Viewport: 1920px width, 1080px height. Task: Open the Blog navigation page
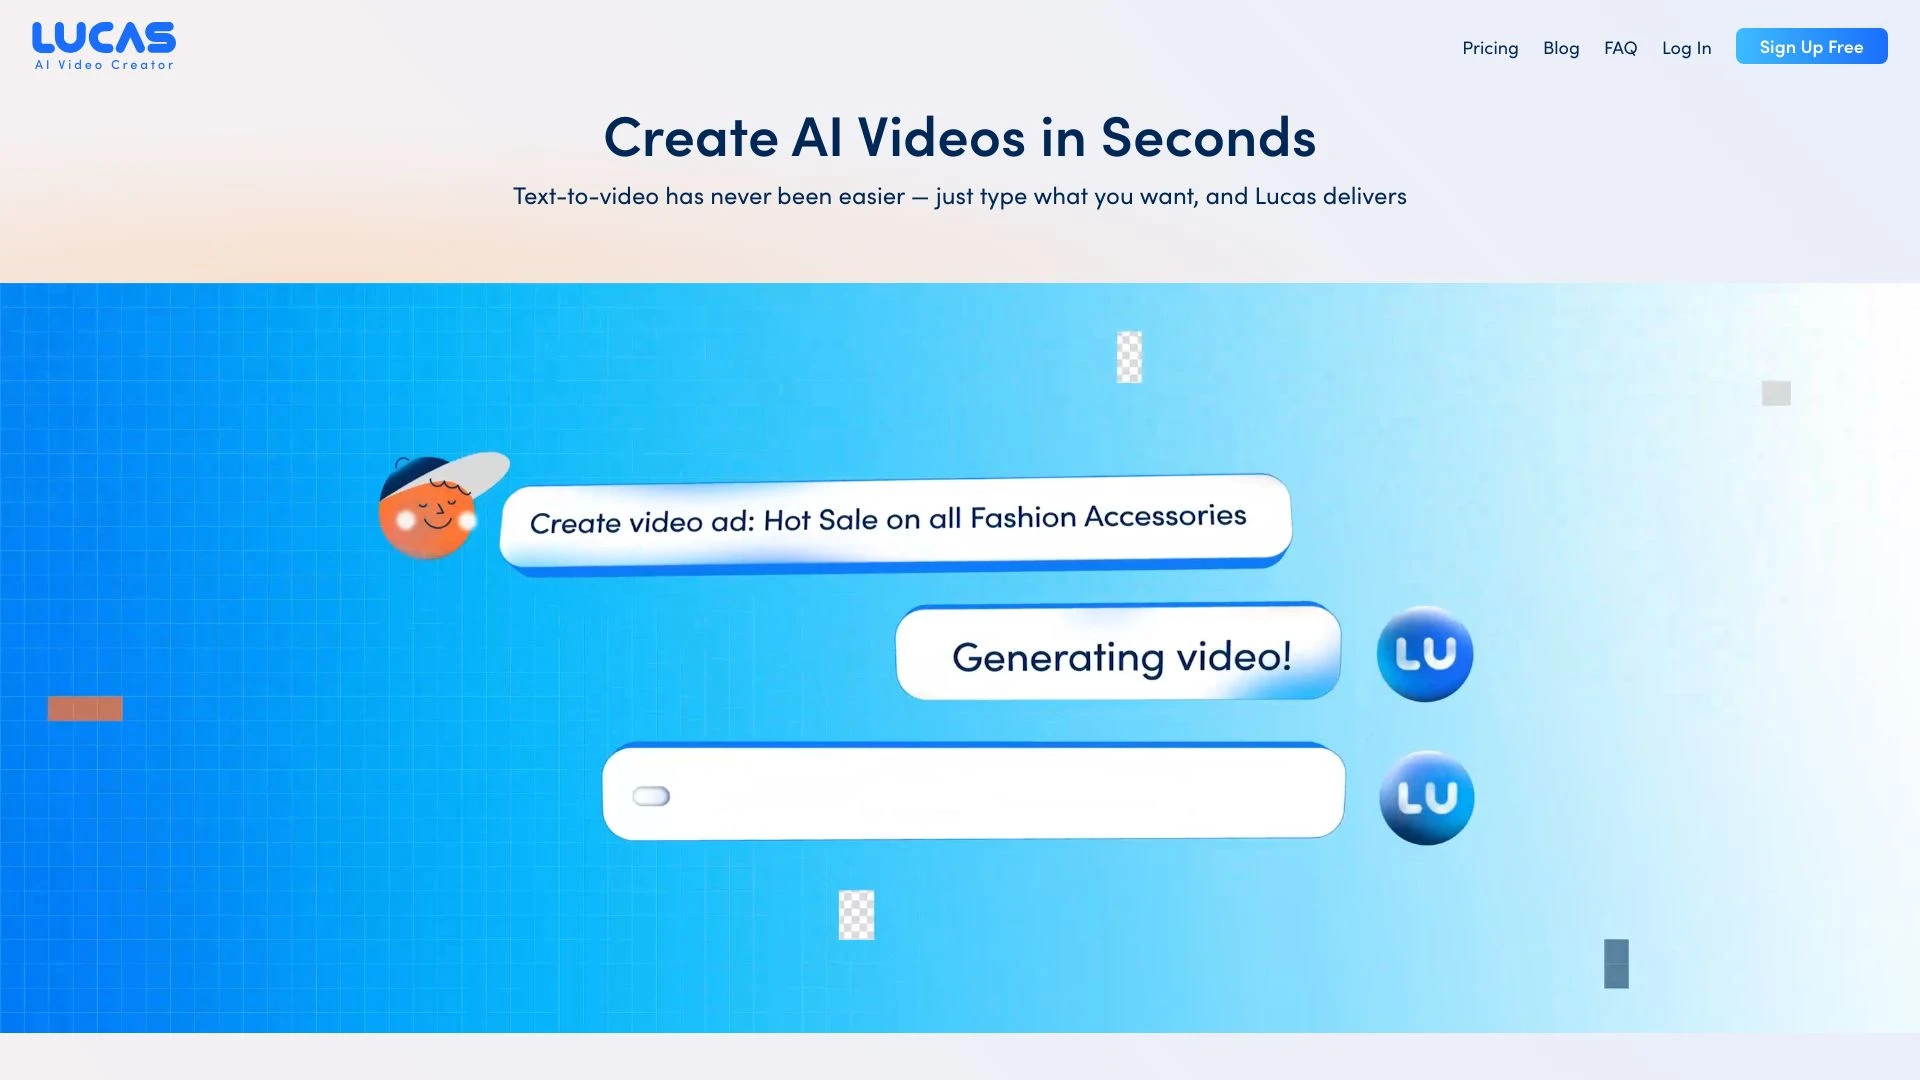[x=1561, y=47]
